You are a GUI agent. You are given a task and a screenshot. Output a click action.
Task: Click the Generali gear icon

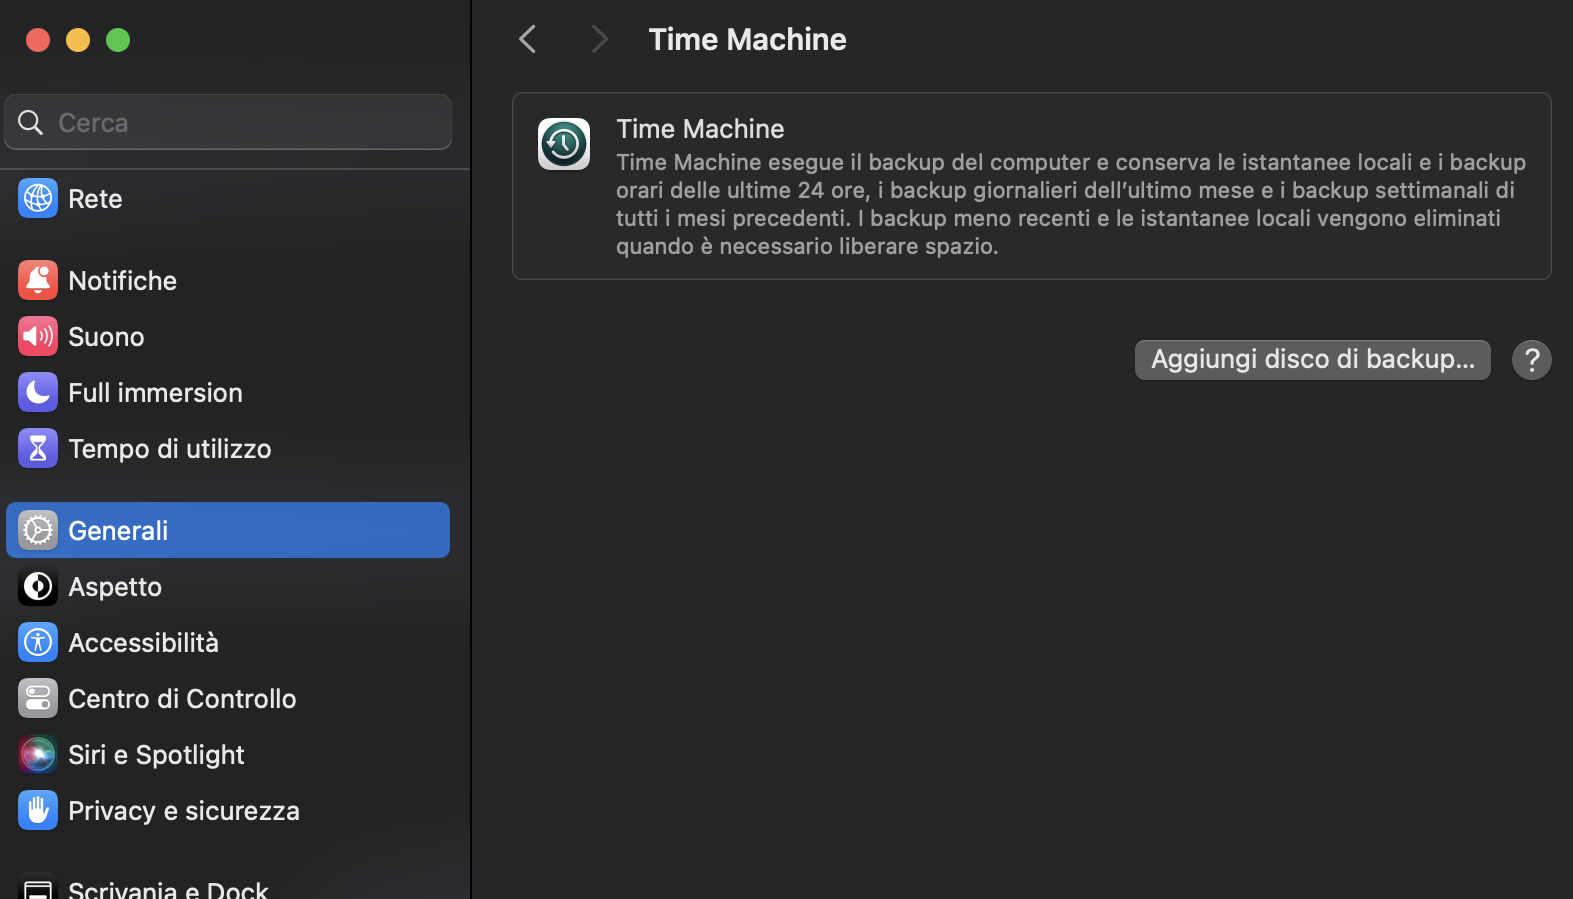point(38,530)
